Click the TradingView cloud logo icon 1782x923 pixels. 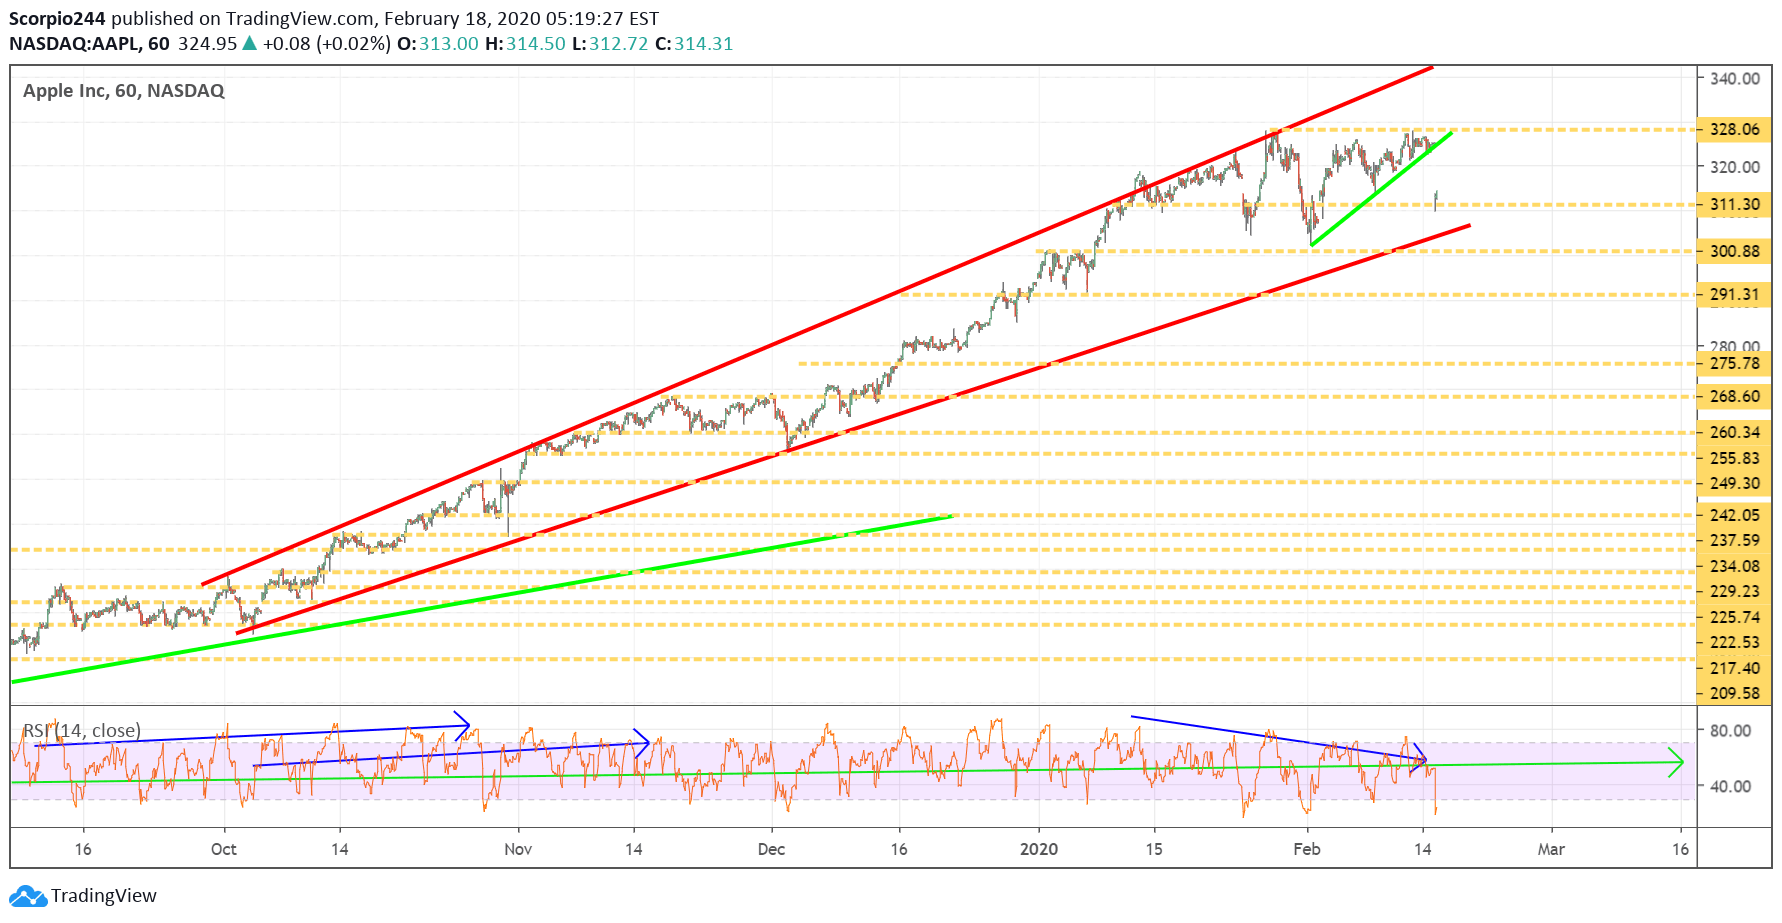pos(28,896)
